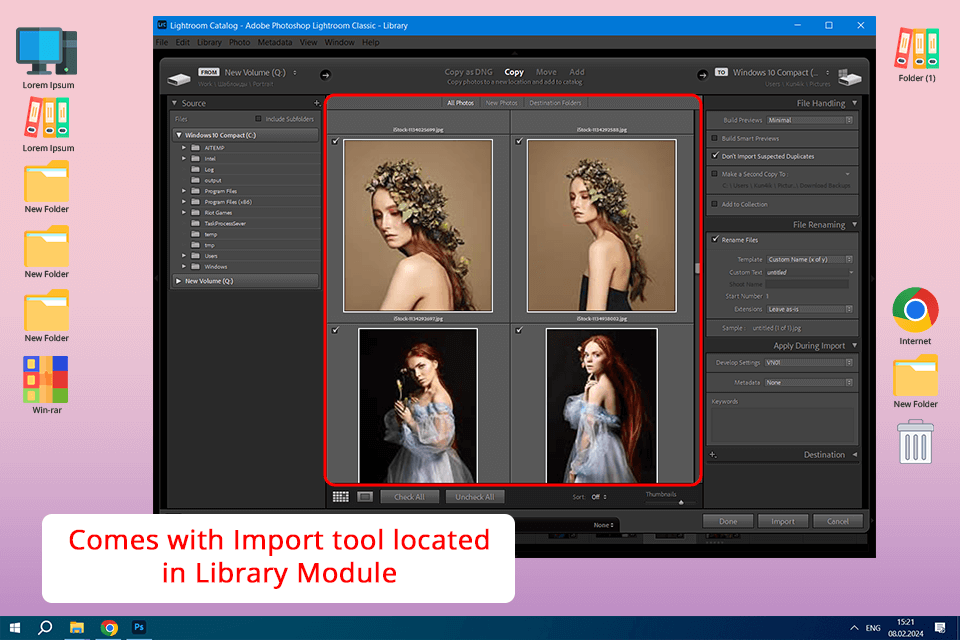Click the Uncheck All button
The image size is (960, 640).
[475, 497]
